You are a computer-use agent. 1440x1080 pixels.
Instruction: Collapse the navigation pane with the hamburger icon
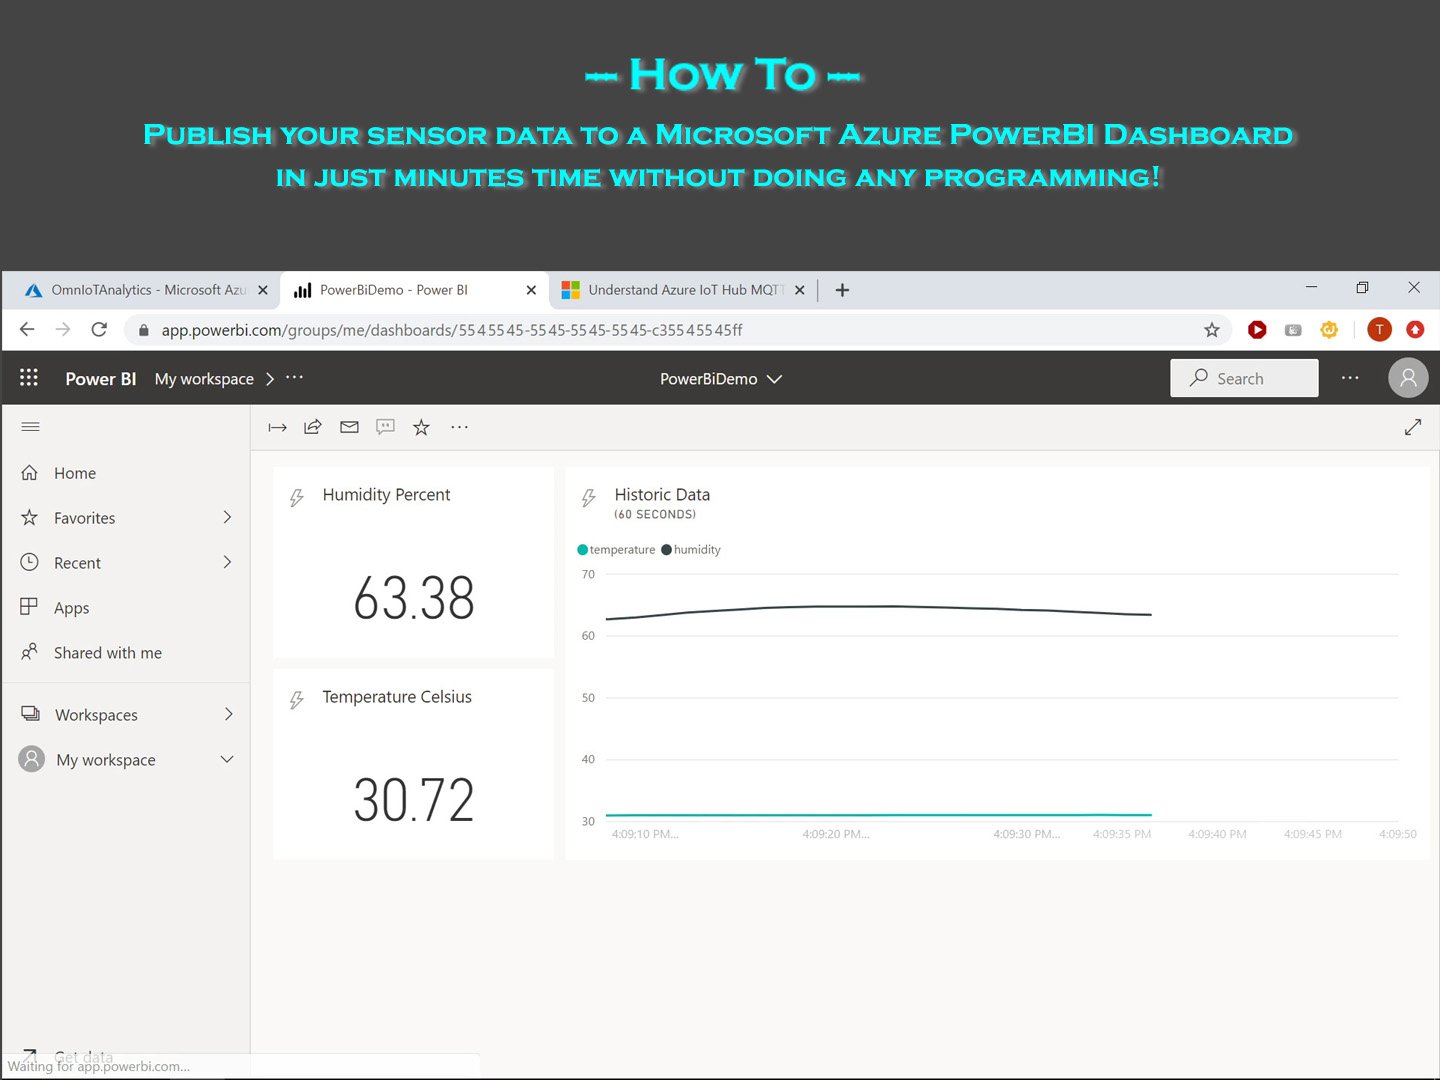pyautogui.click(x=29, y=426)
